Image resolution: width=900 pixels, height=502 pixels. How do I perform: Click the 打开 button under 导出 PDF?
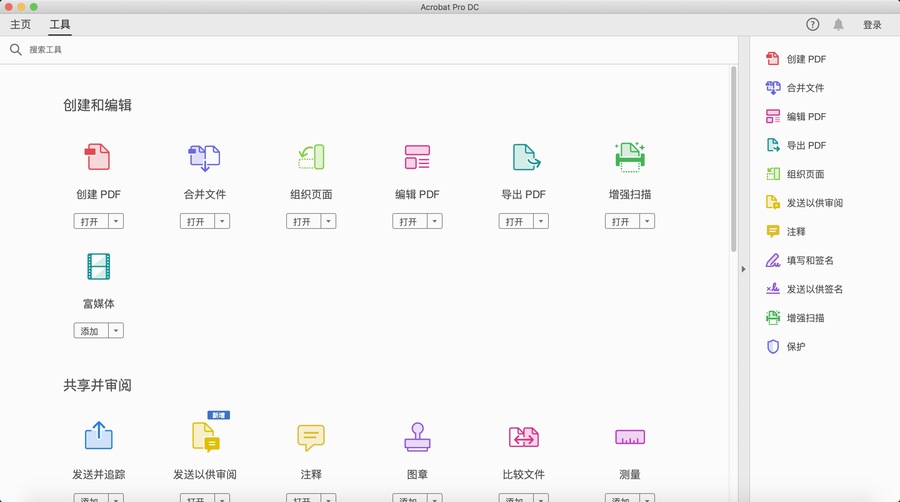point(516,221)
